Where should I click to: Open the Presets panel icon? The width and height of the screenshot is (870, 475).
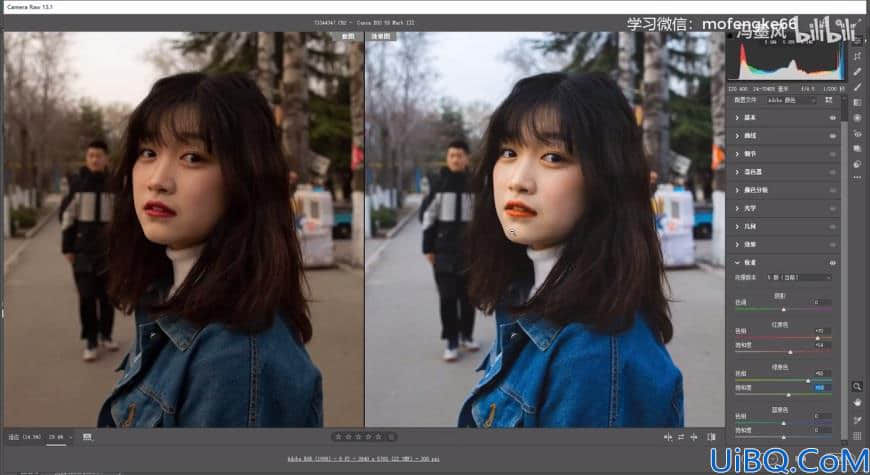click(x=858, y=164)
